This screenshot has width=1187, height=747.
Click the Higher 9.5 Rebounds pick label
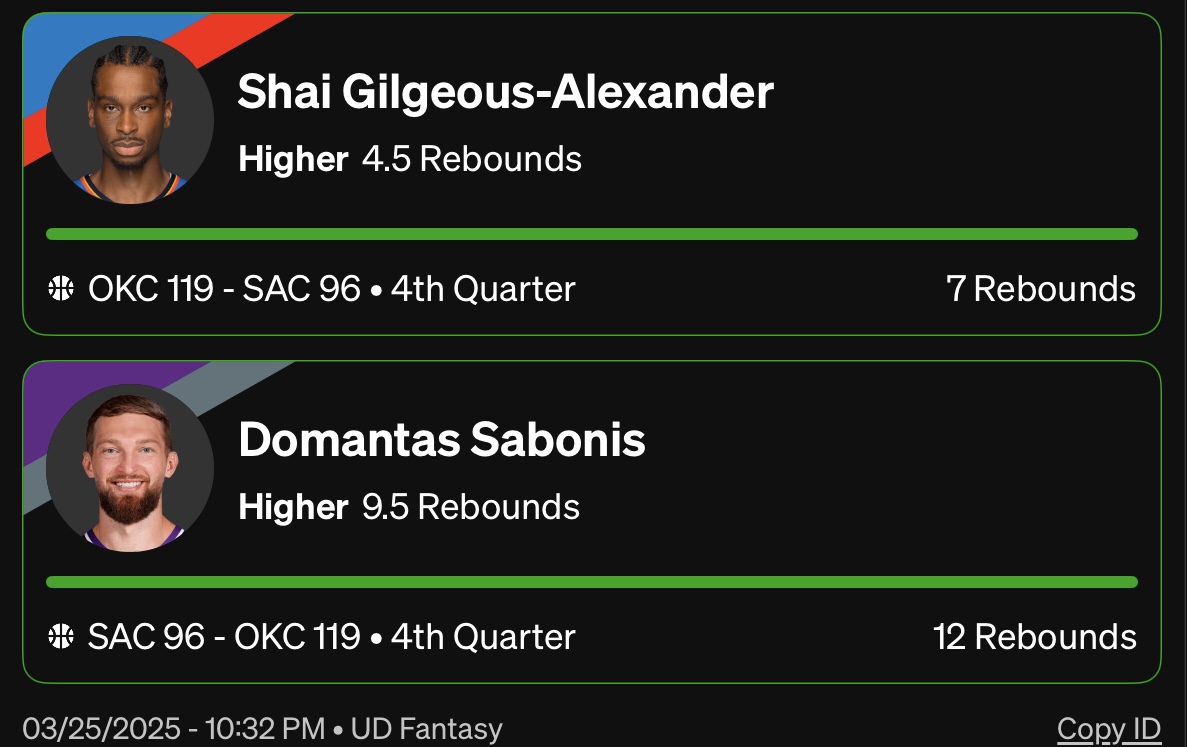[409, 507]
